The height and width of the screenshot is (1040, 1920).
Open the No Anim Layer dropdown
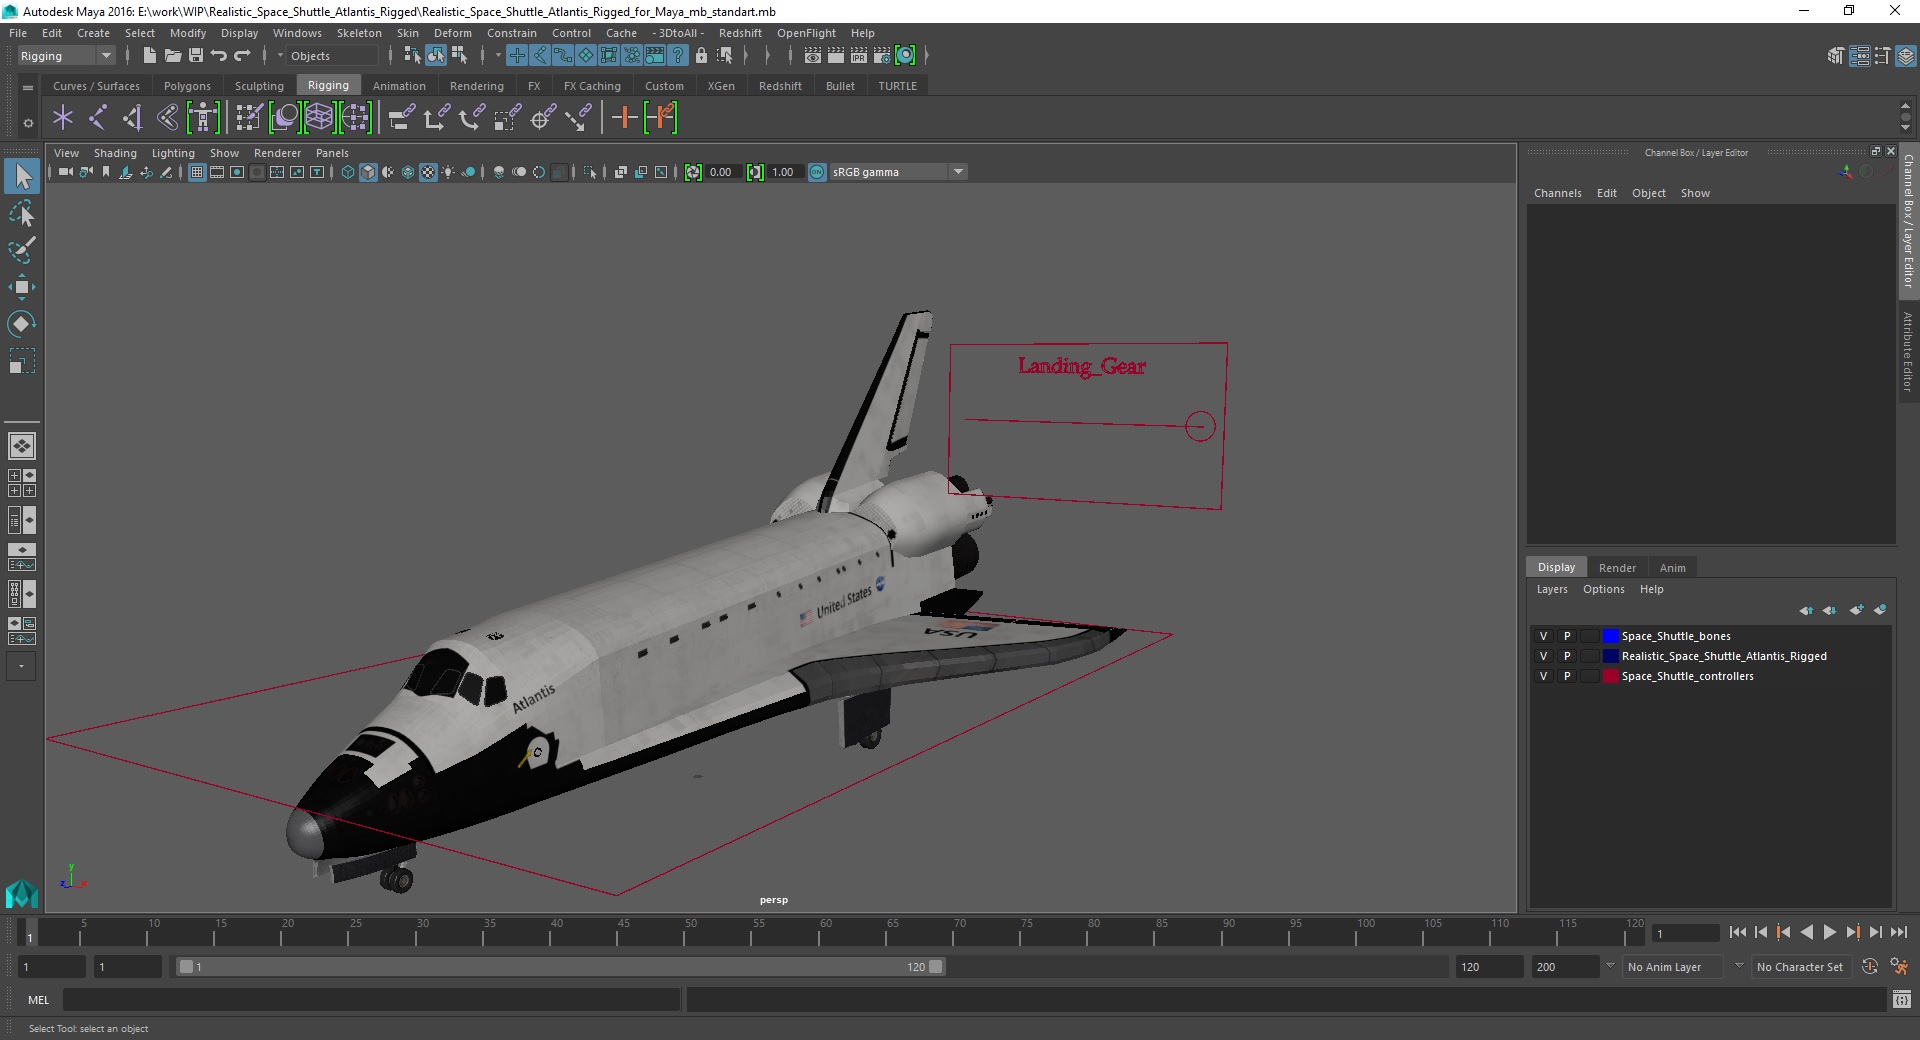1675,967
